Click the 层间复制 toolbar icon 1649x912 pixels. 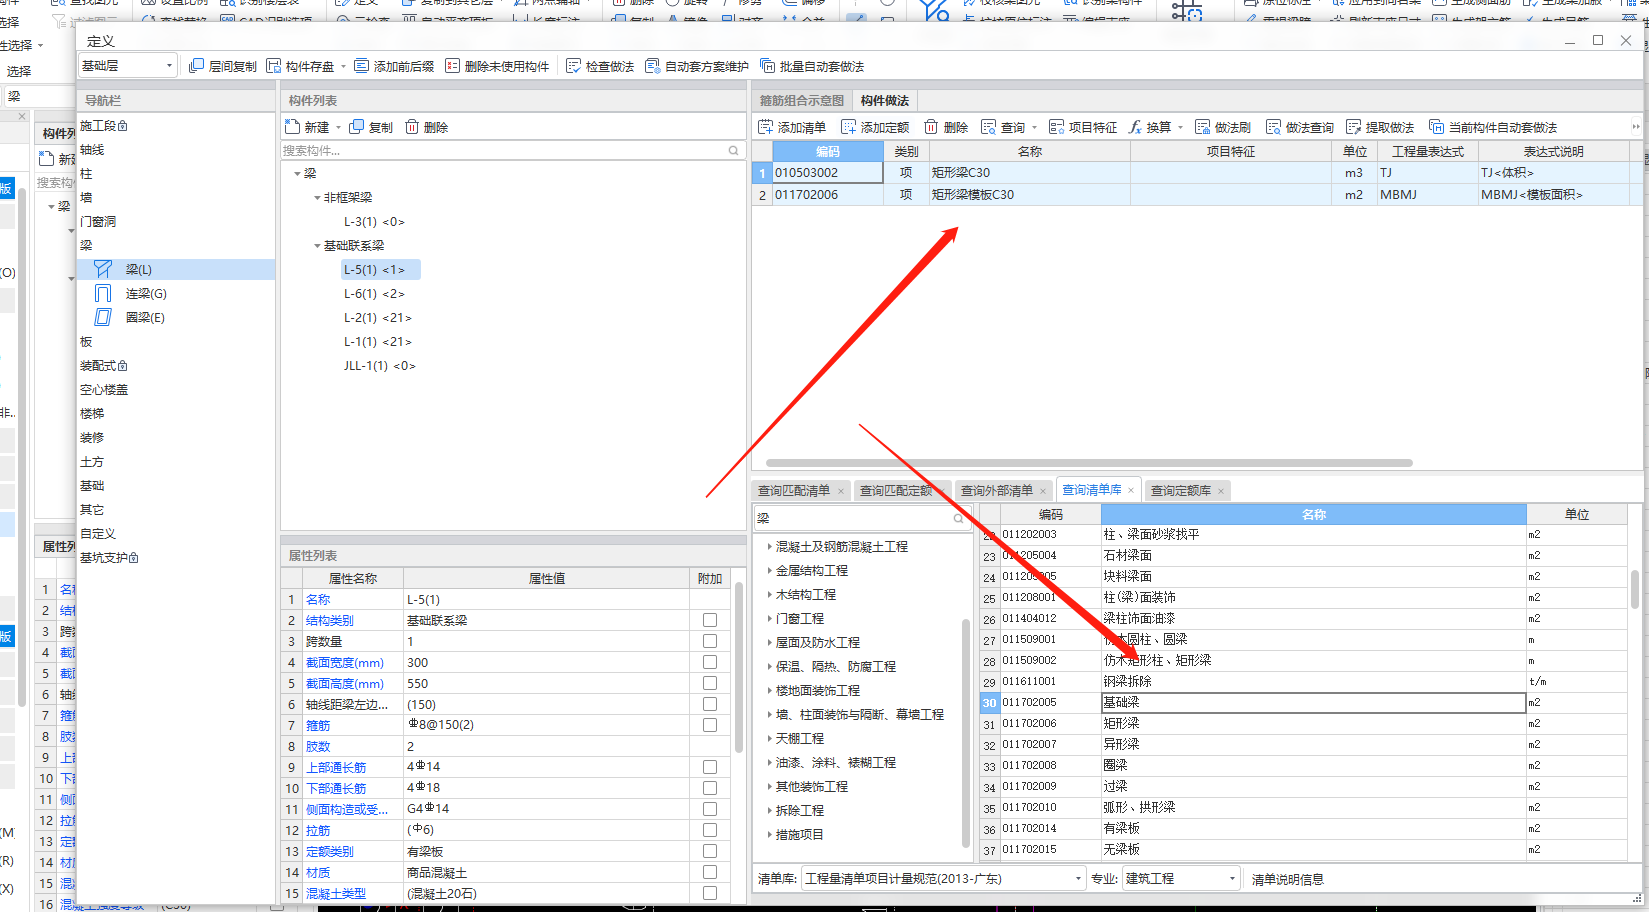coord(196,66)
